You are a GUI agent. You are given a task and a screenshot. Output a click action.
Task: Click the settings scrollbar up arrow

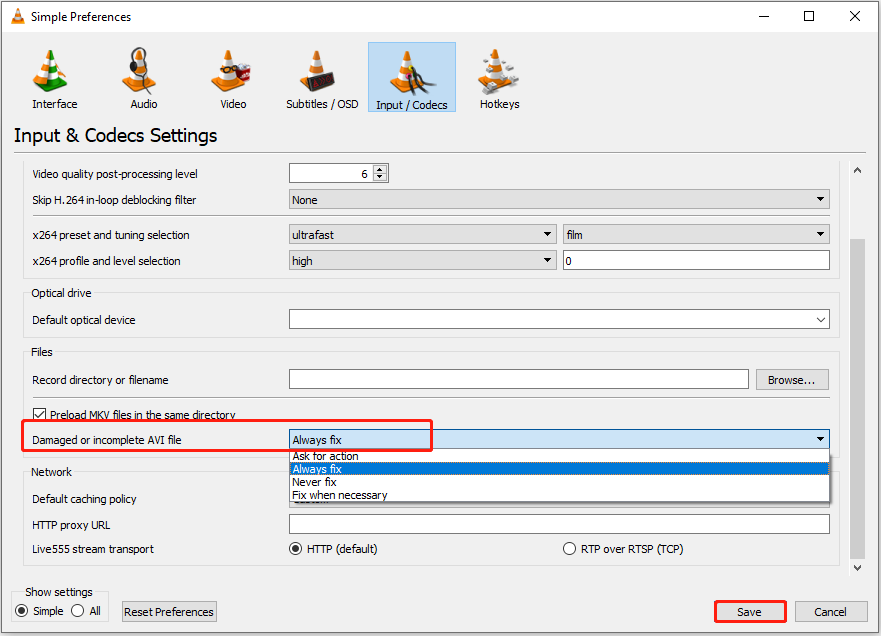tap(857, 170)
